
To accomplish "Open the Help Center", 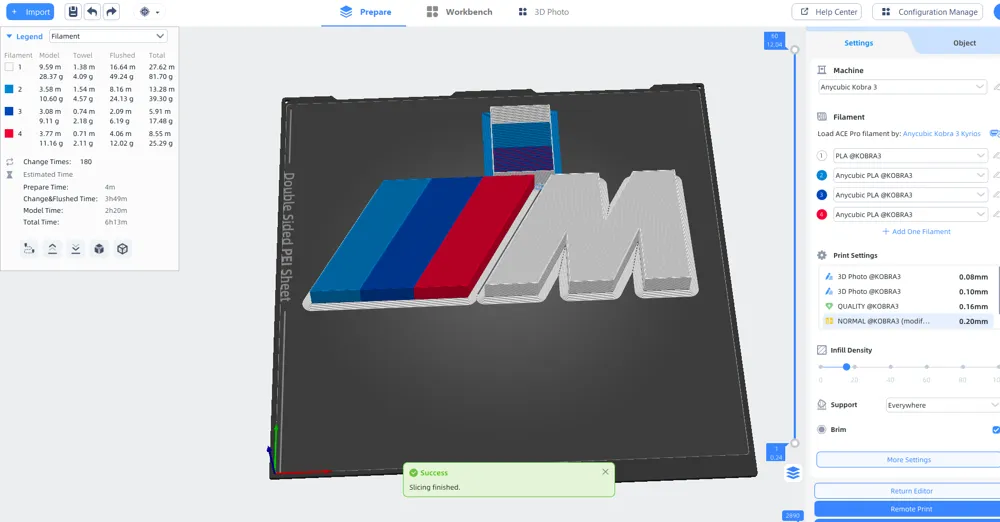I will [827, 11].
